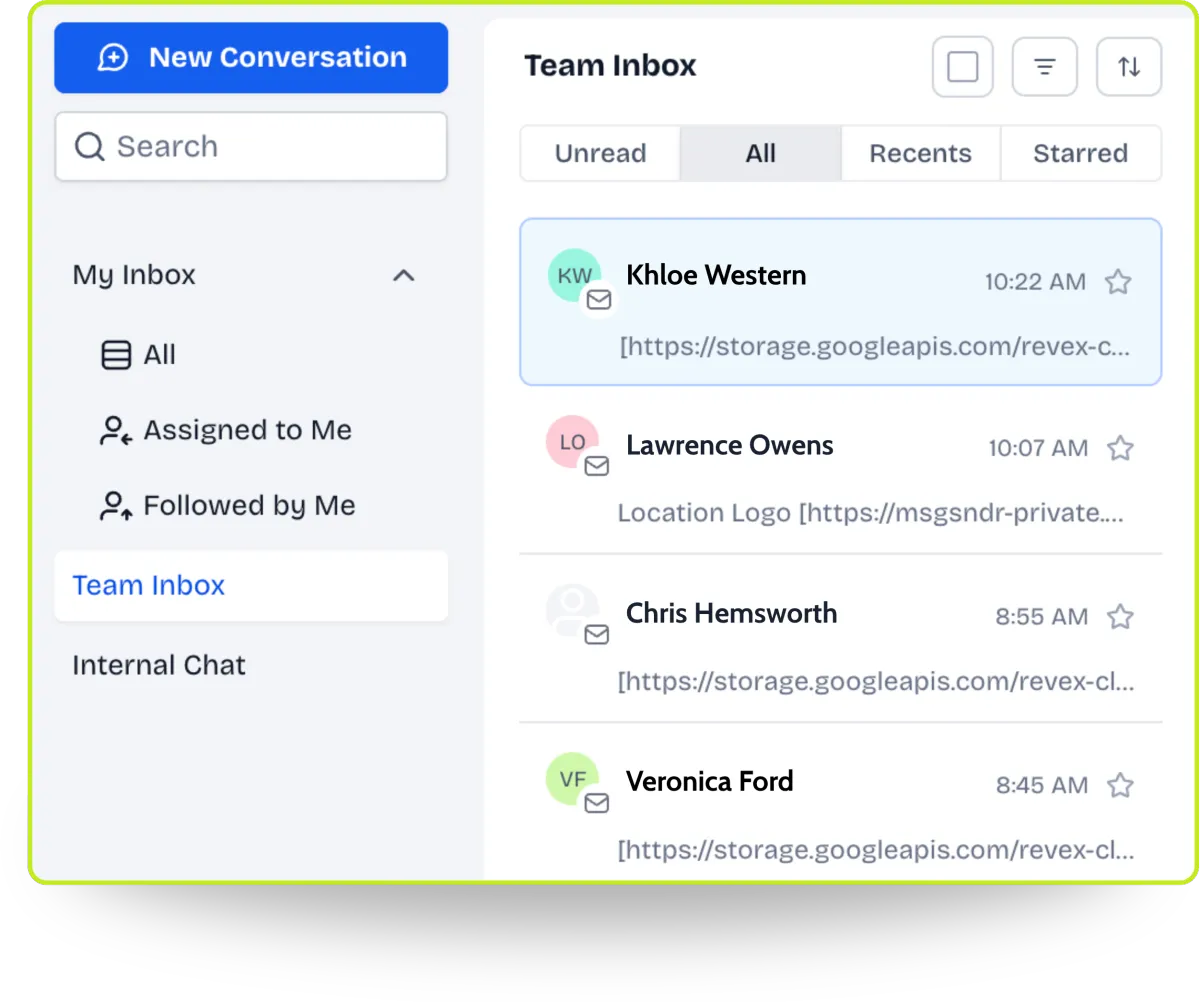The width and height of the screenshot is (1200, 1002).
Task: Click email icon on Chris Hemsworth avatar
Action: click(x=597, y=634)
